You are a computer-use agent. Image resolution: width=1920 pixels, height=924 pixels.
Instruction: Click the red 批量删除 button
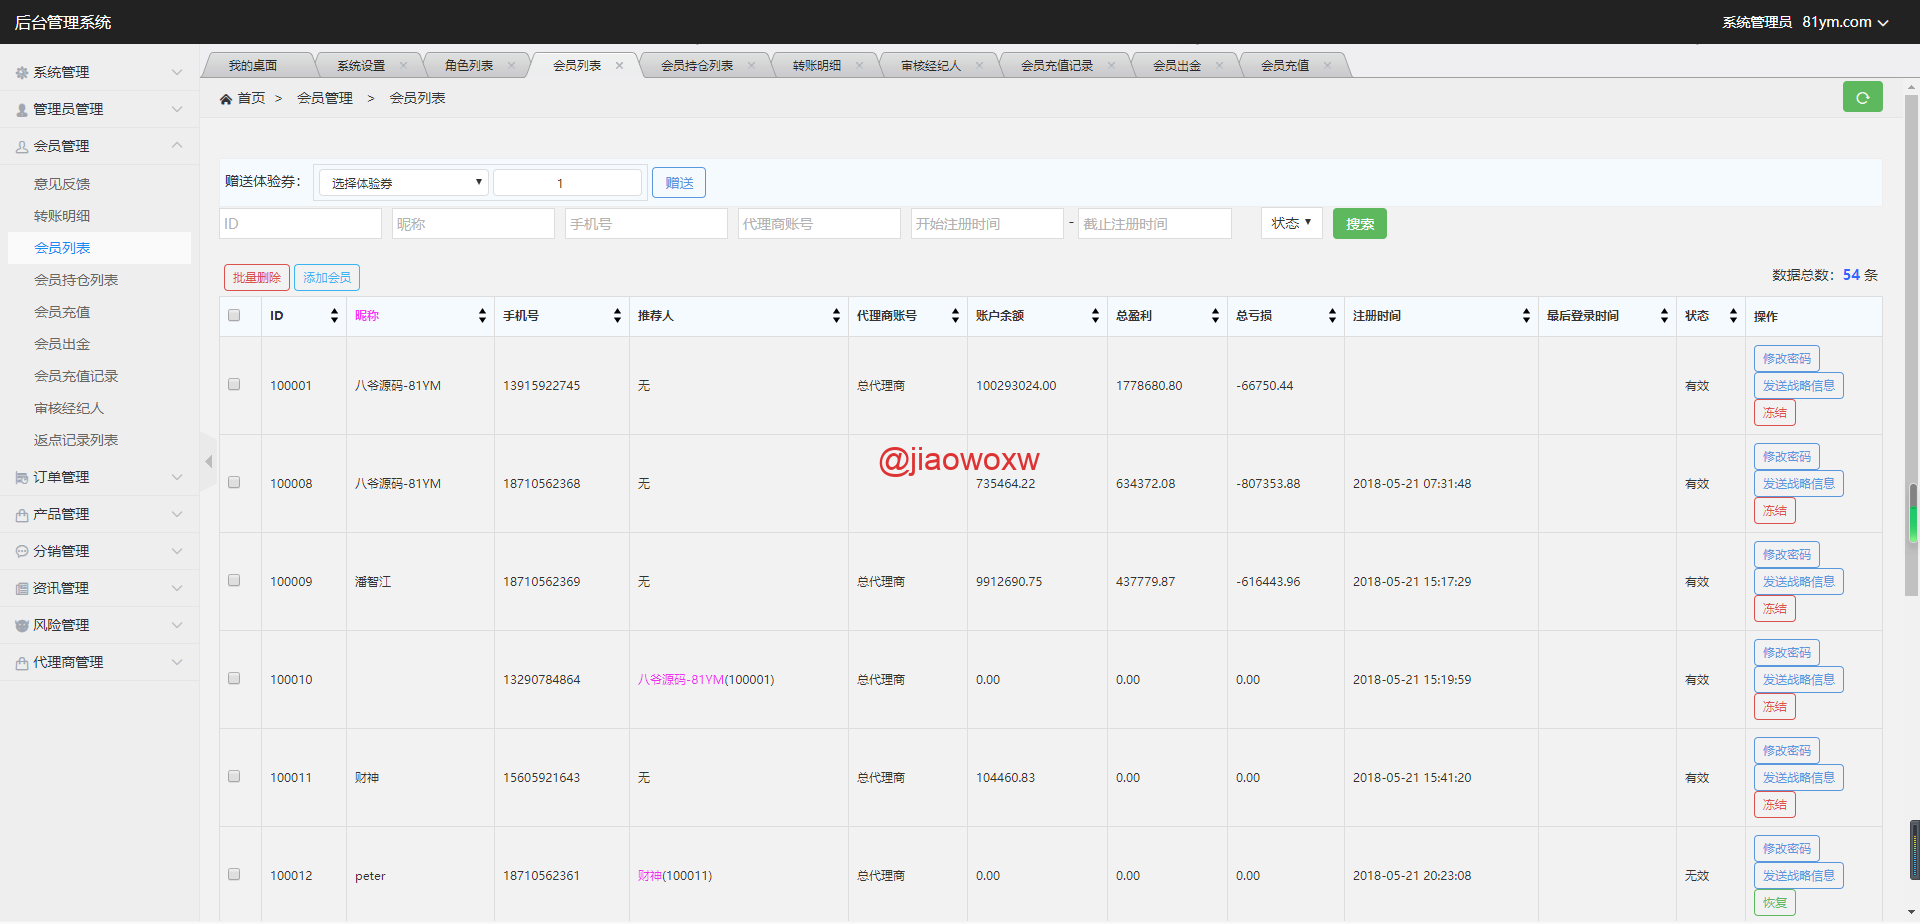[x=257, y=278]
